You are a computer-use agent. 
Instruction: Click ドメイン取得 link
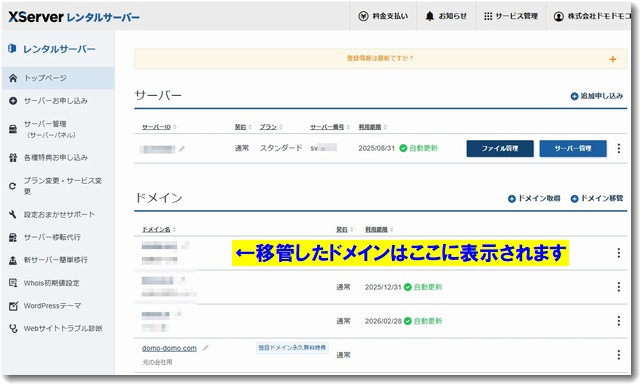tap(534, 198)
